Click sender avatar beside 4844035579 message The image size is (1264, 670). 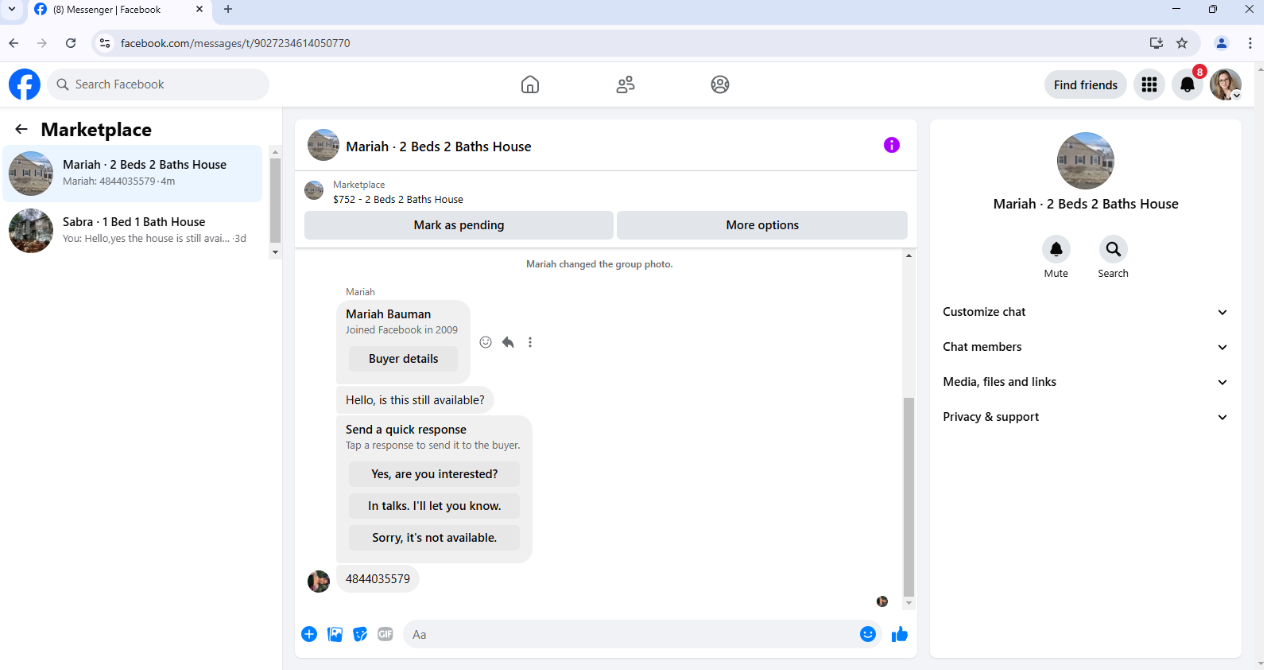[x=319, y=581]
